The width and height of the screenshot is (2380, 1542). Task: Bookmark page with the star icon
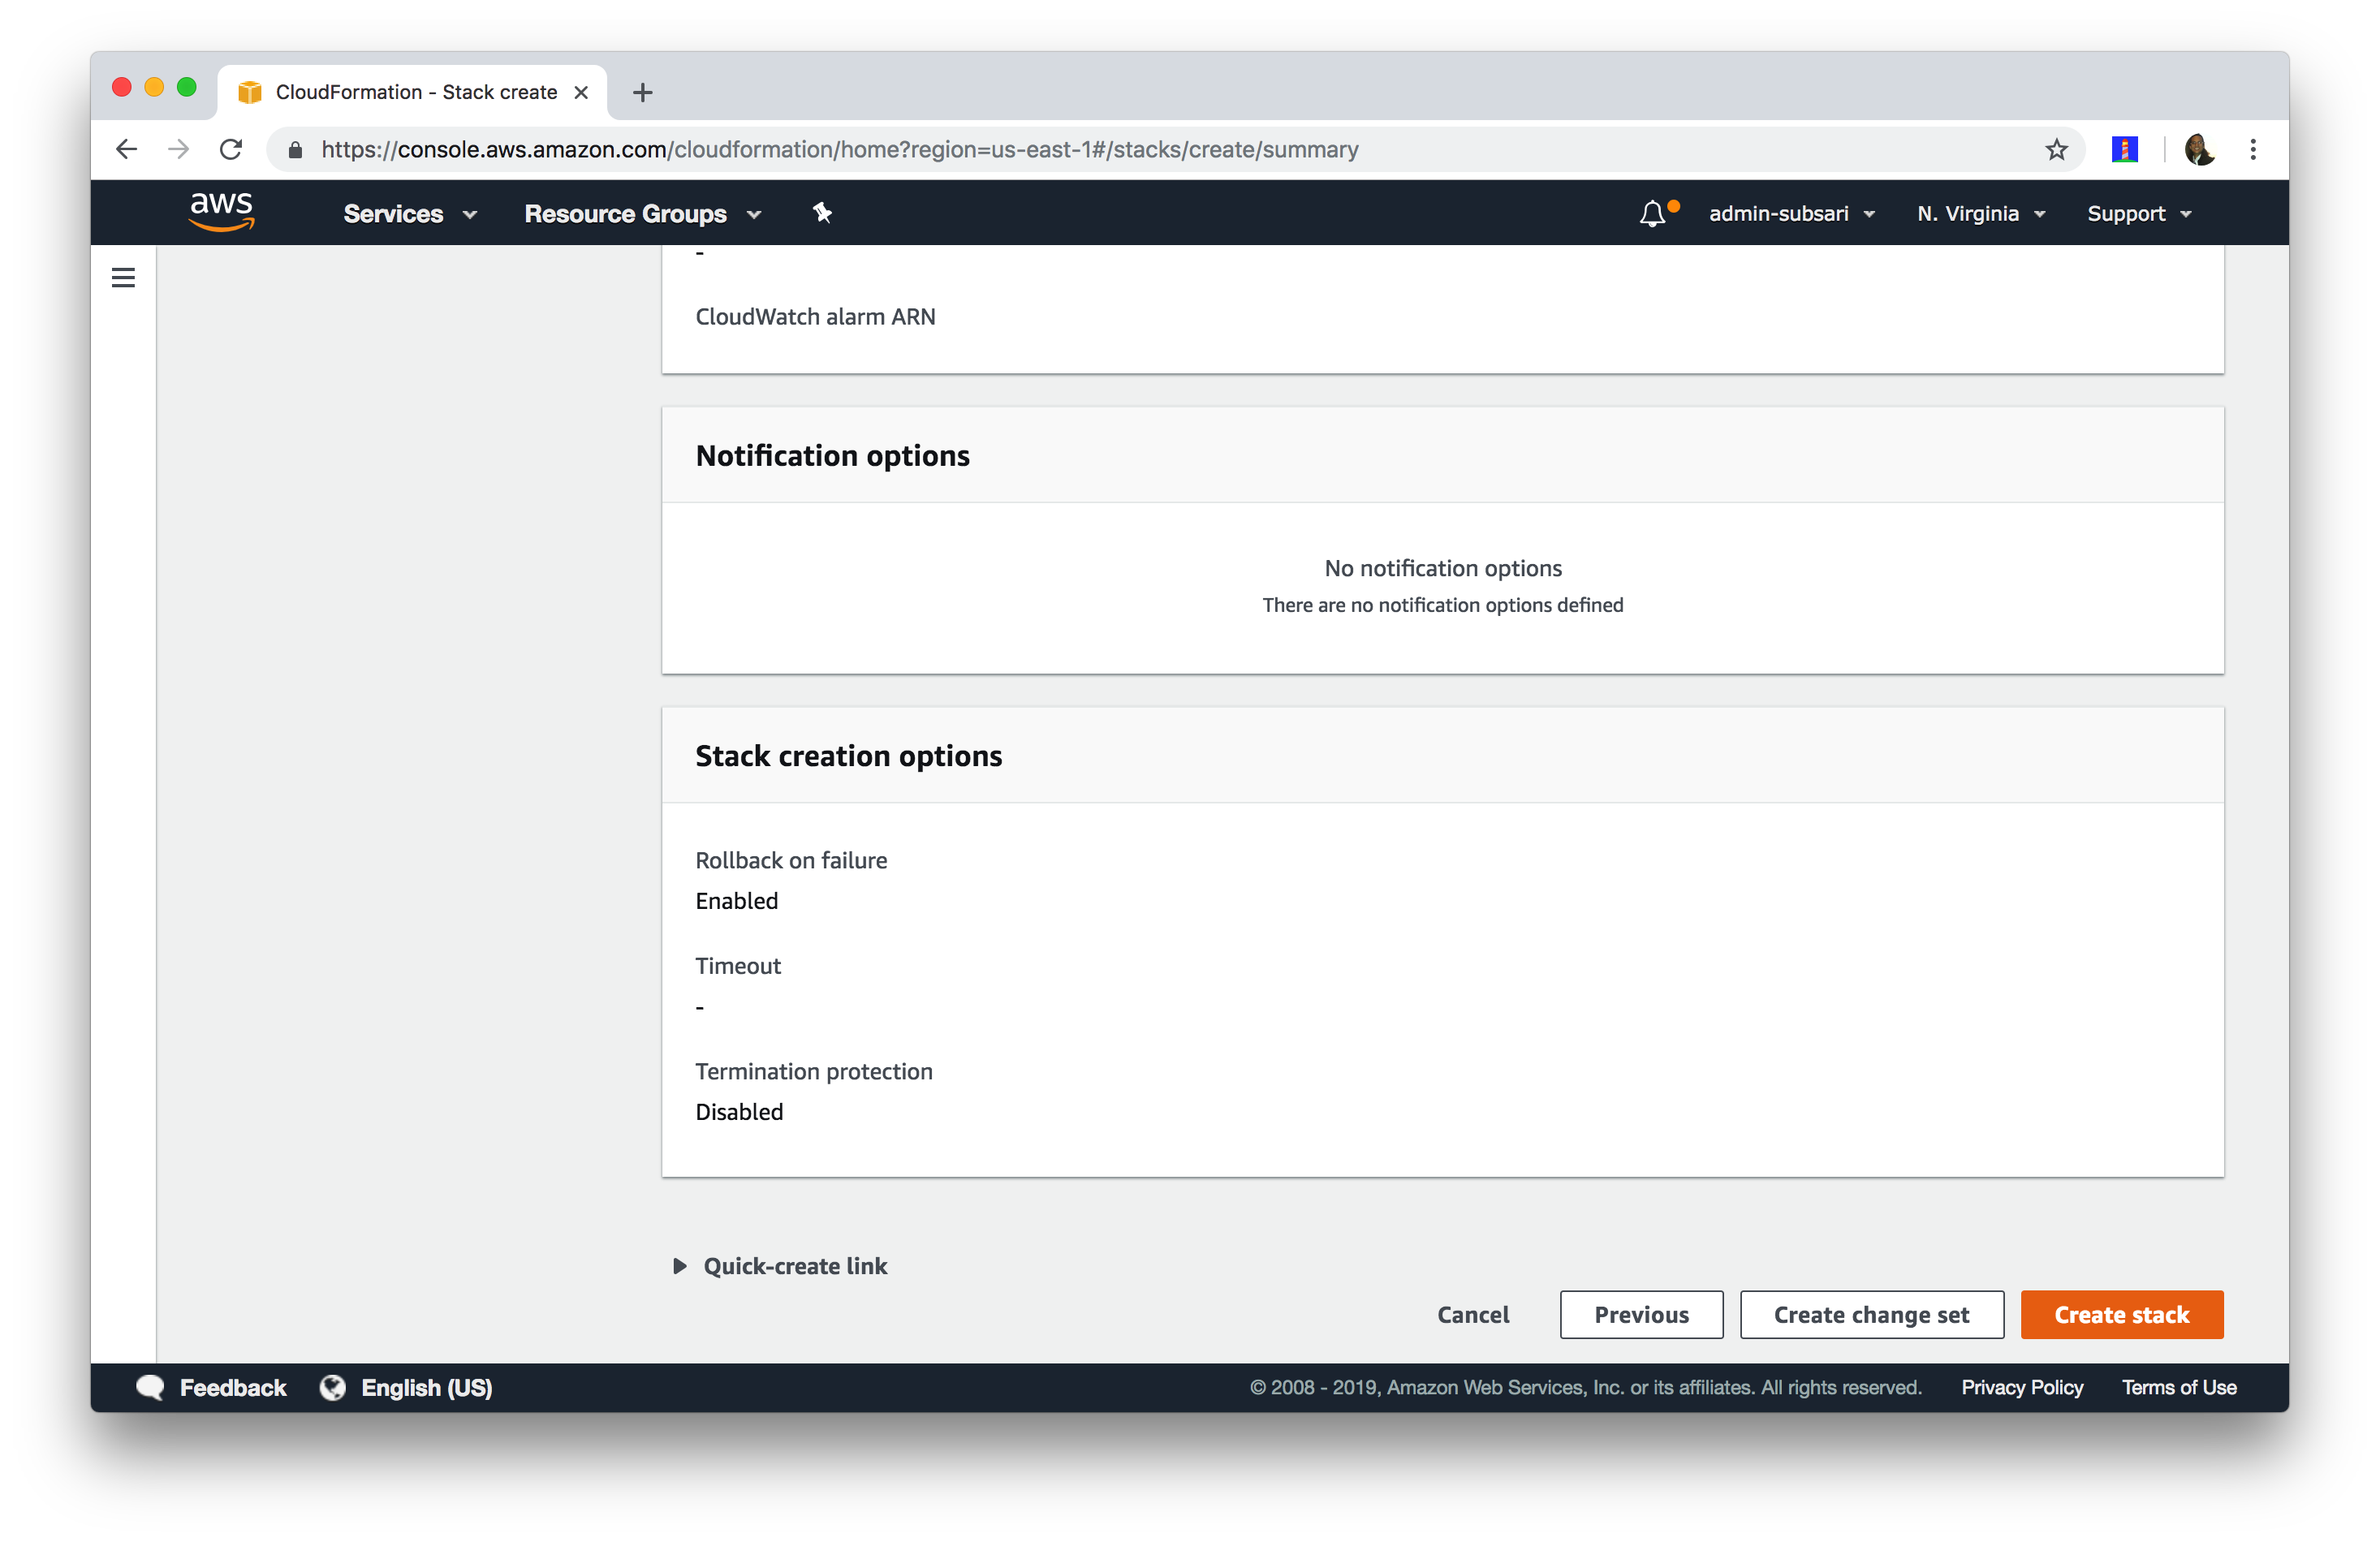[x=2056, y=150]
